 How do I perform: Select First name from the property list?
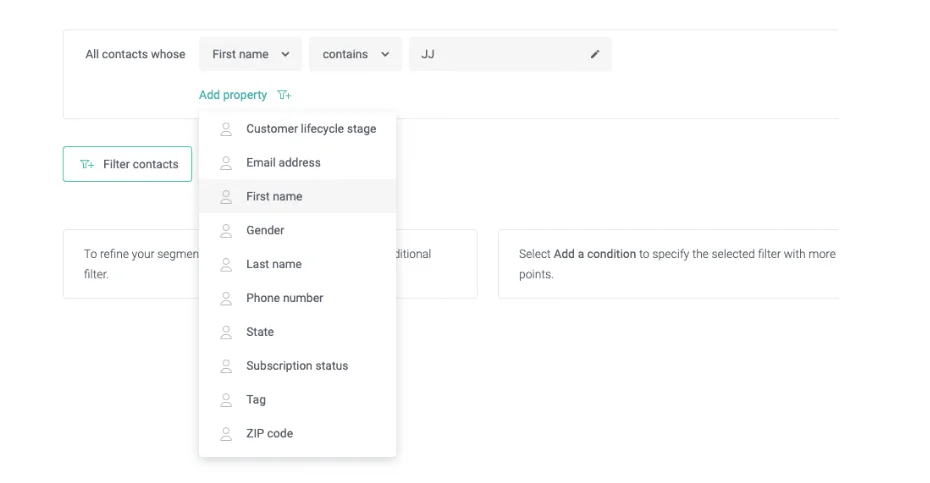click(274, 197)
